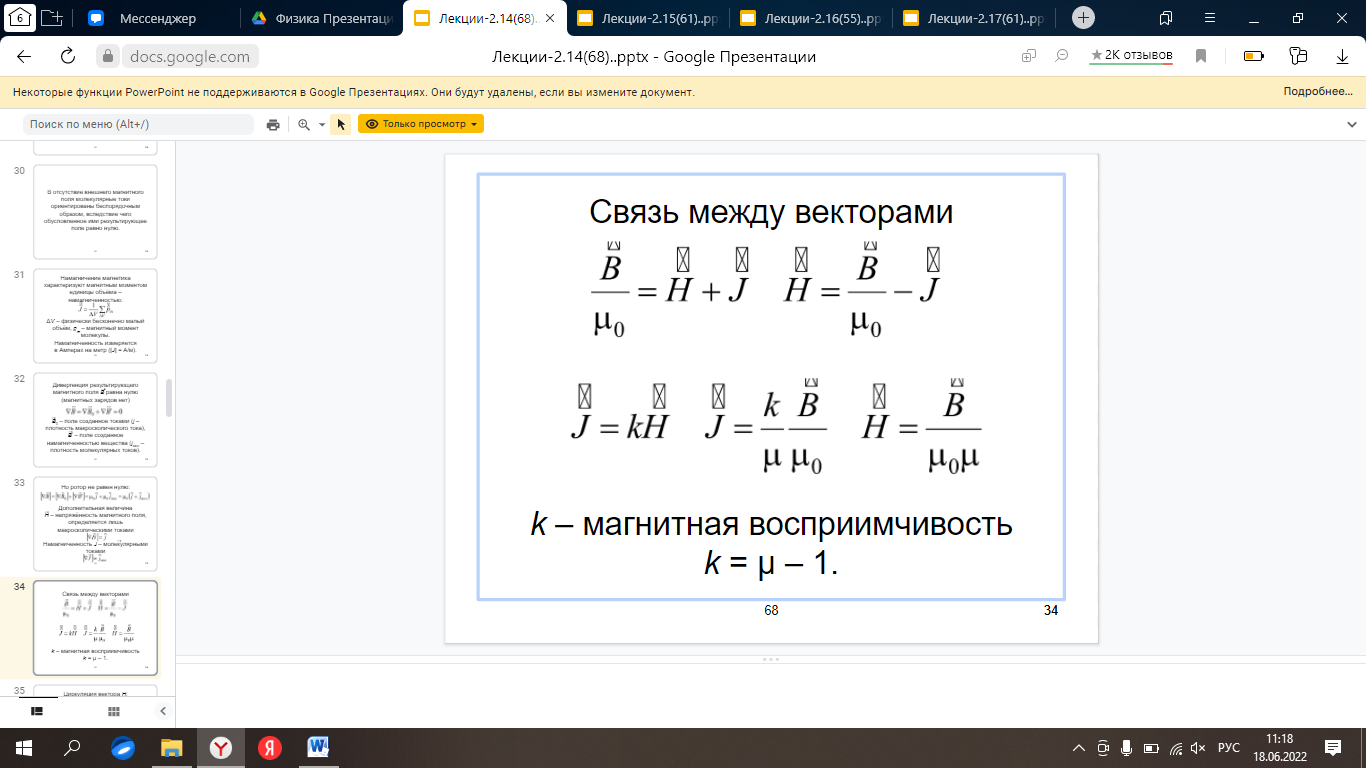This screenshot has width=1366, height=768.
Task: Open the 'Только просмотр' view-only dropdown
Action: pos(421,124)
